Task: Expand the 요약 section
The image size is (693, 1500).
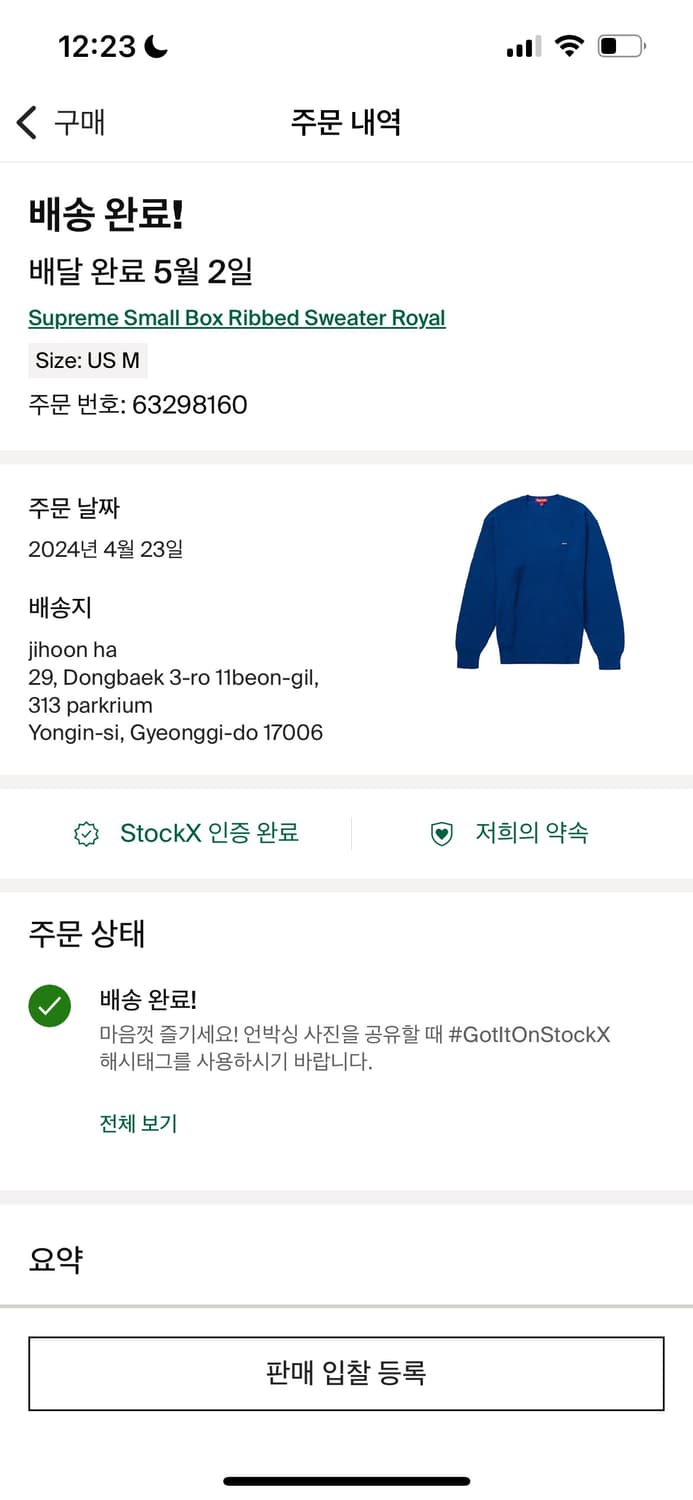Action: (55, 1258)
